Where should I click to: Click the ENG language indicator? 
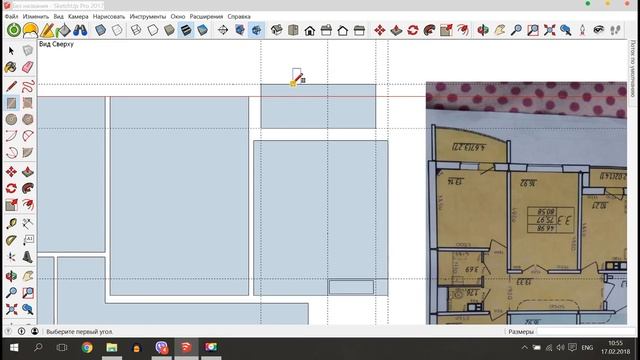pos(587,348)
